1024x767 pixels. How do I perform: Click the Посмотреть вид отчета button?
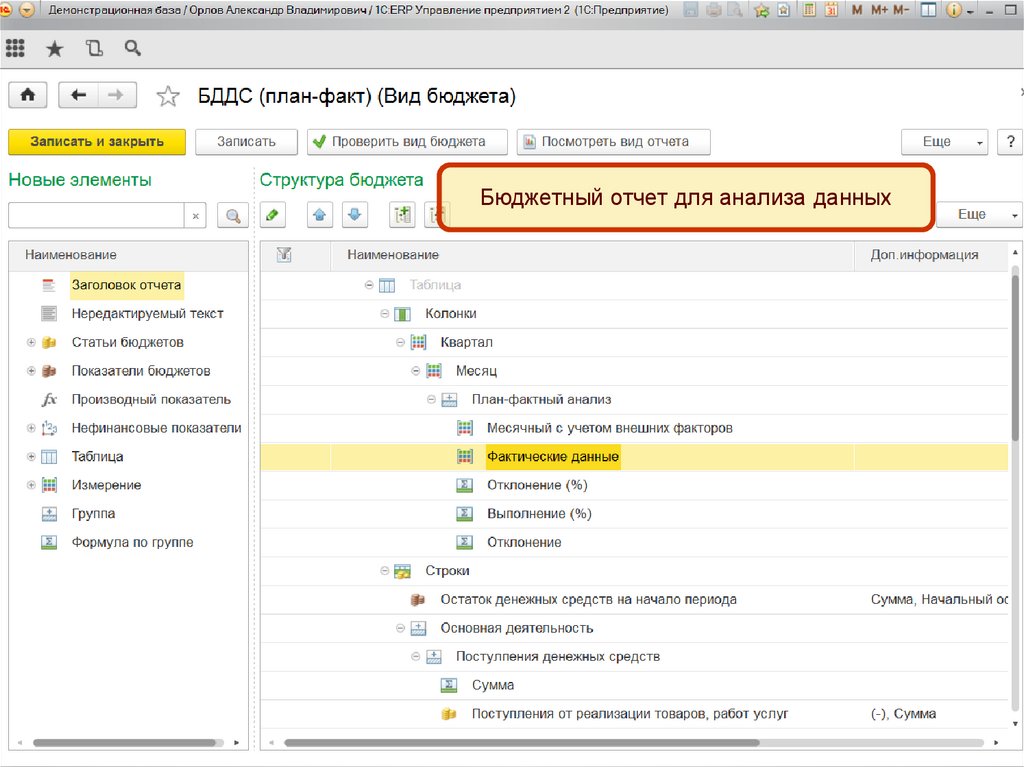pos(613,142)
